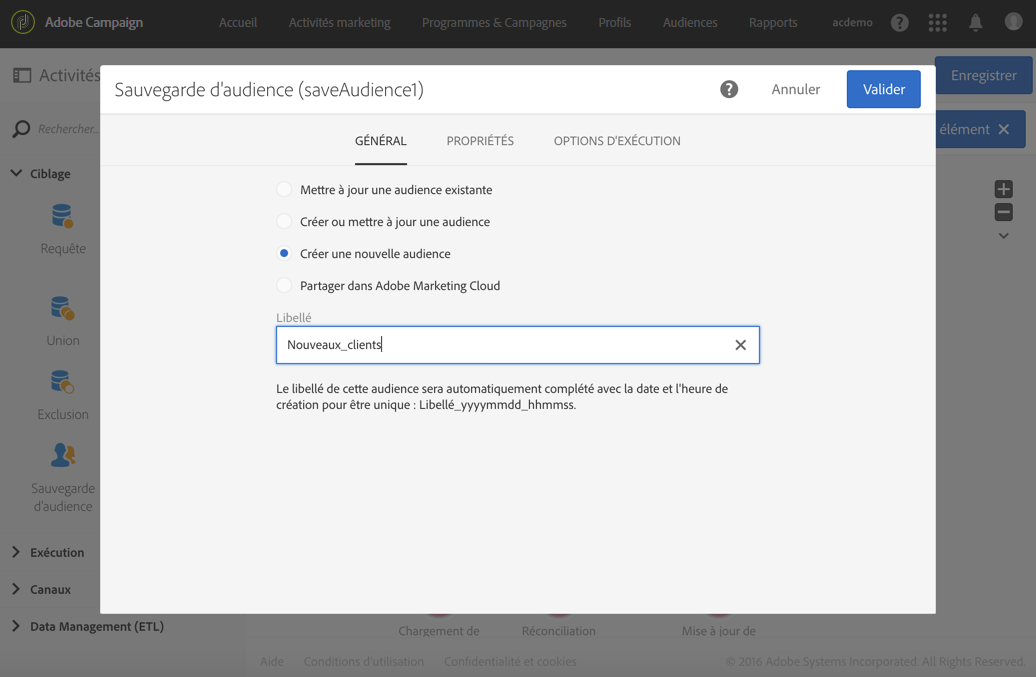The height and width of the screenshot is (677, 1036).
Task: Click the Valider button
Action: click(x=883, y=89)
